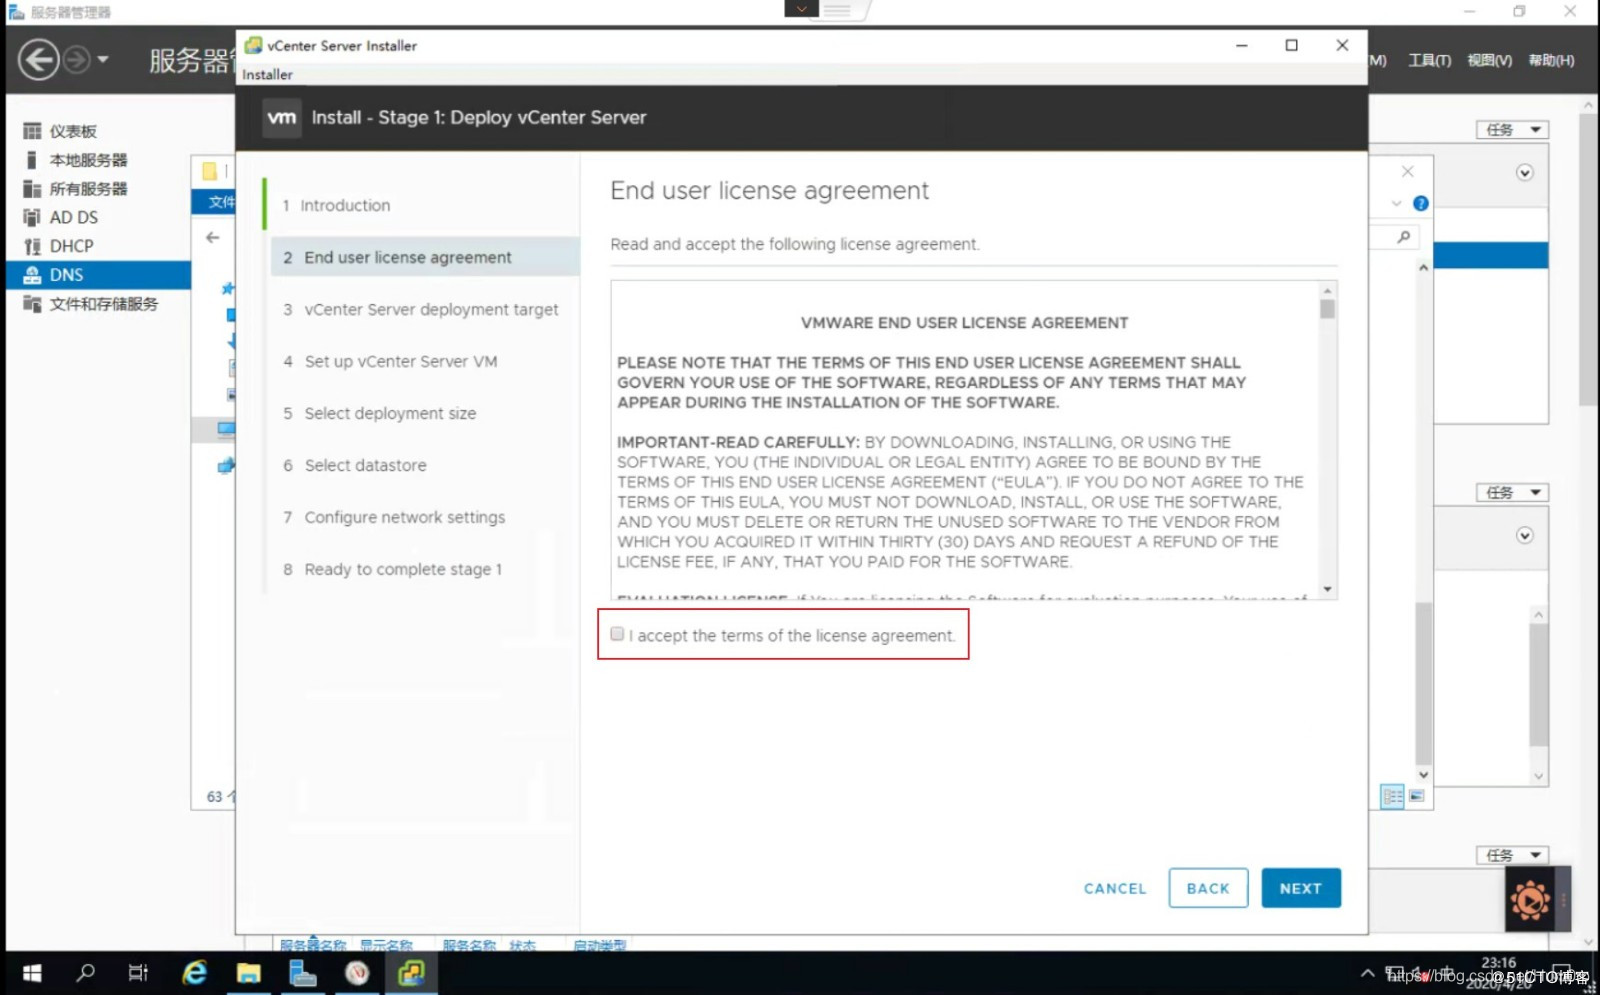Open Server Manager navigation history dropdown
1600x995 pixels.
103,60
